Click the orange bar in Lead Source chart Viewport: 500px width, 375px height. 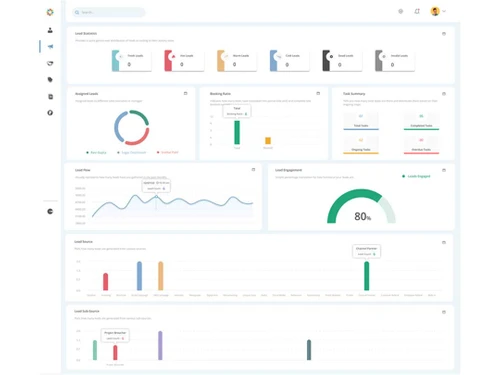click(161, 276)
